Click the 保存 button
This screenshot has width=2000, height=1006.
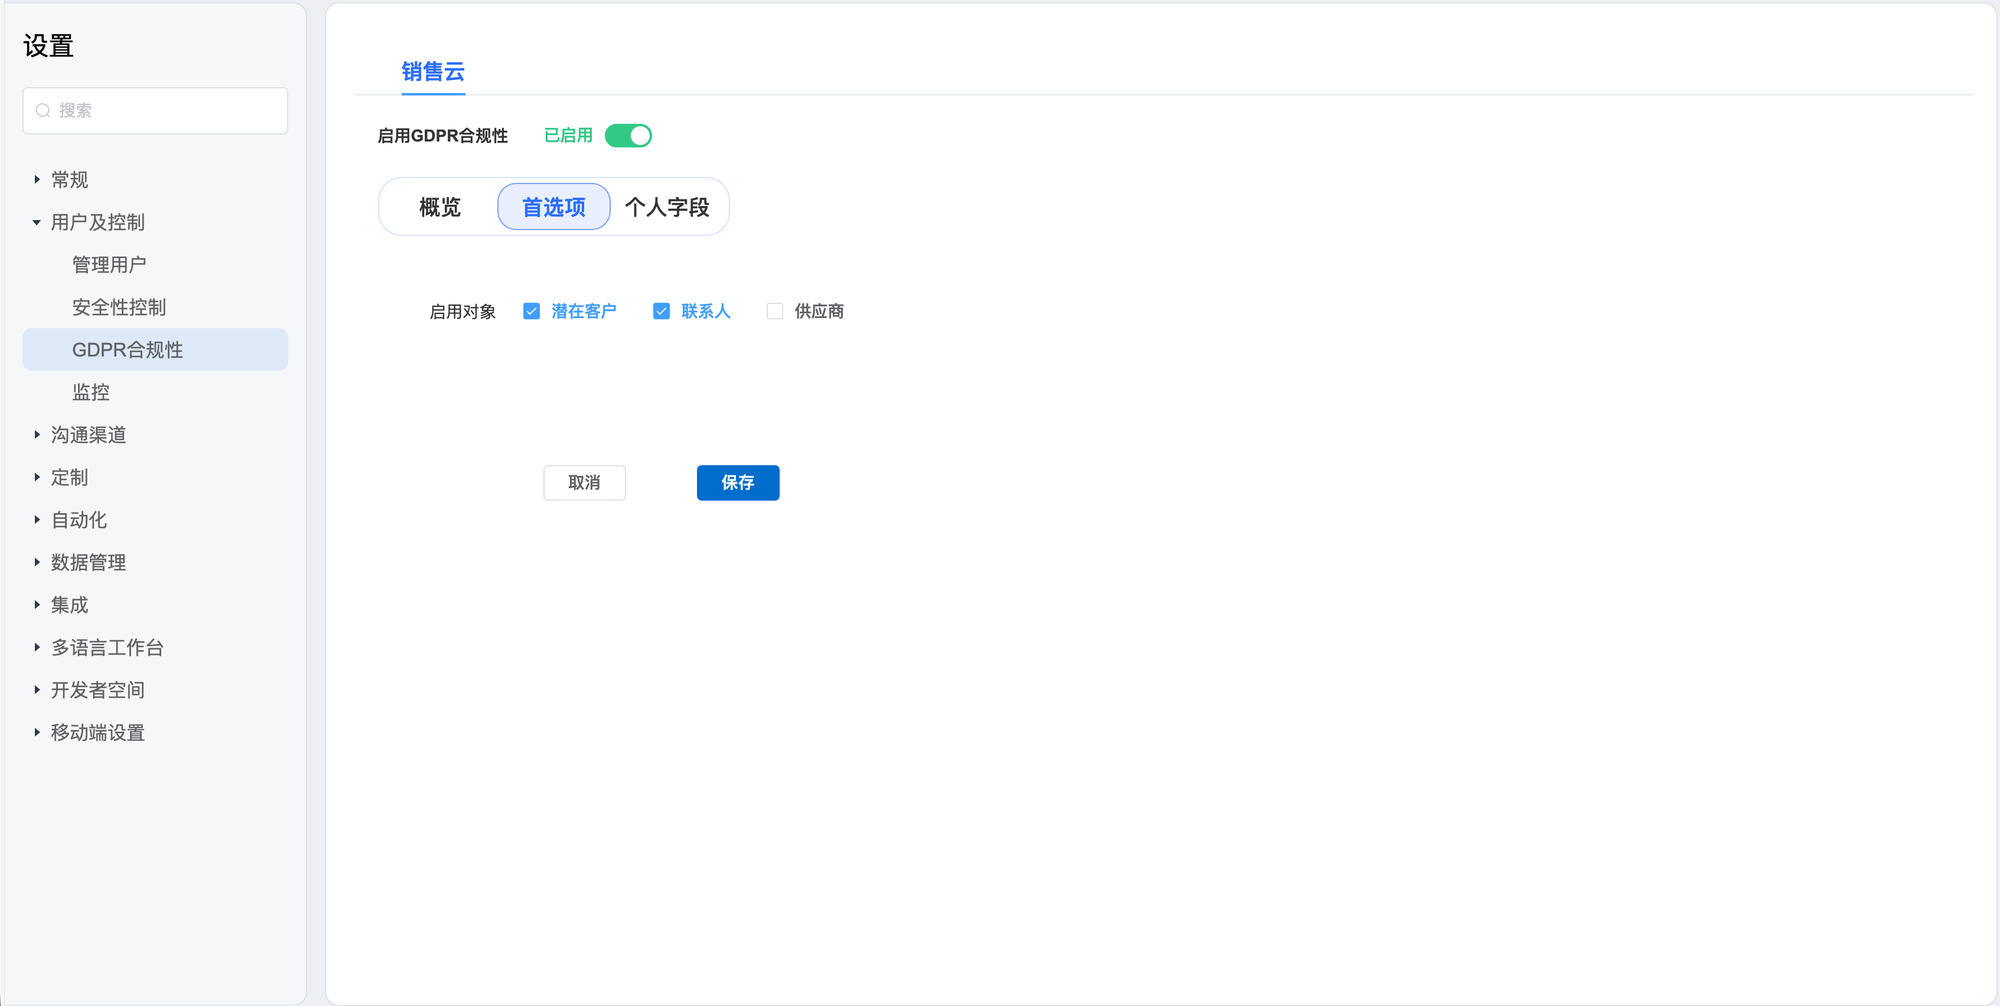[738, 483]
